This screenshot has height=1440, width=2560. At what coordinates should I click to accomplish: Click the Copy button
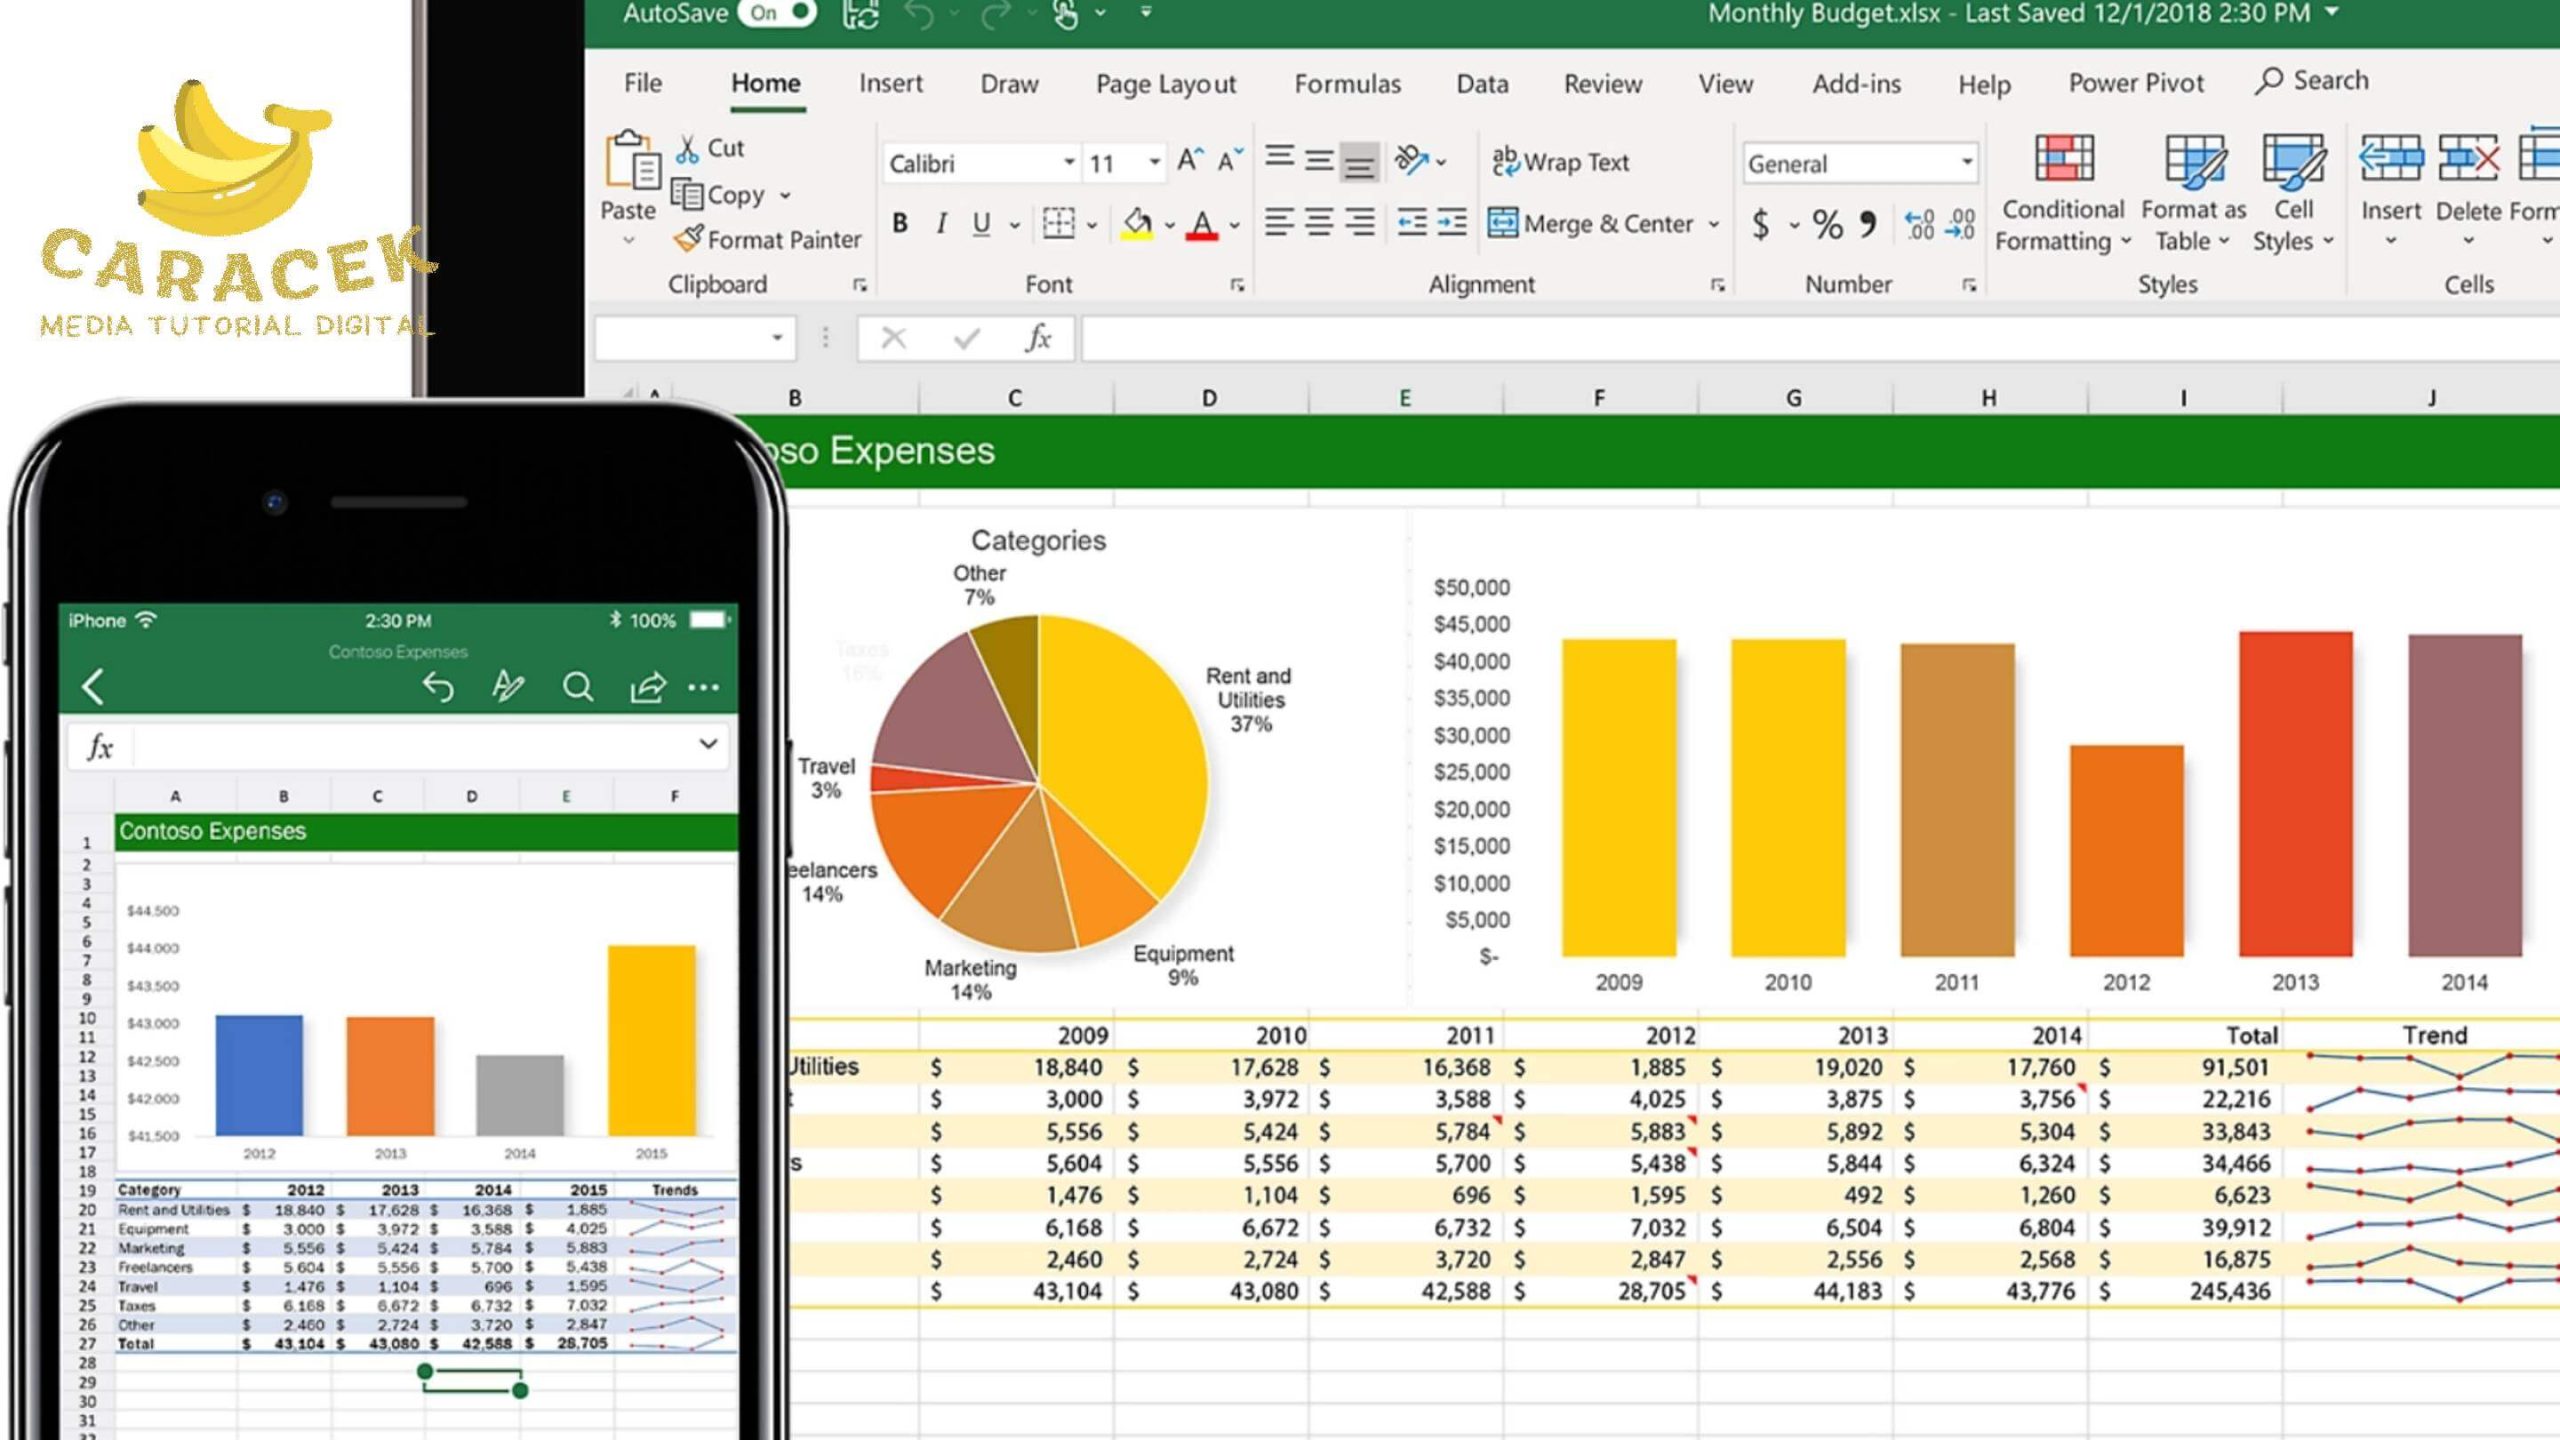720,195
